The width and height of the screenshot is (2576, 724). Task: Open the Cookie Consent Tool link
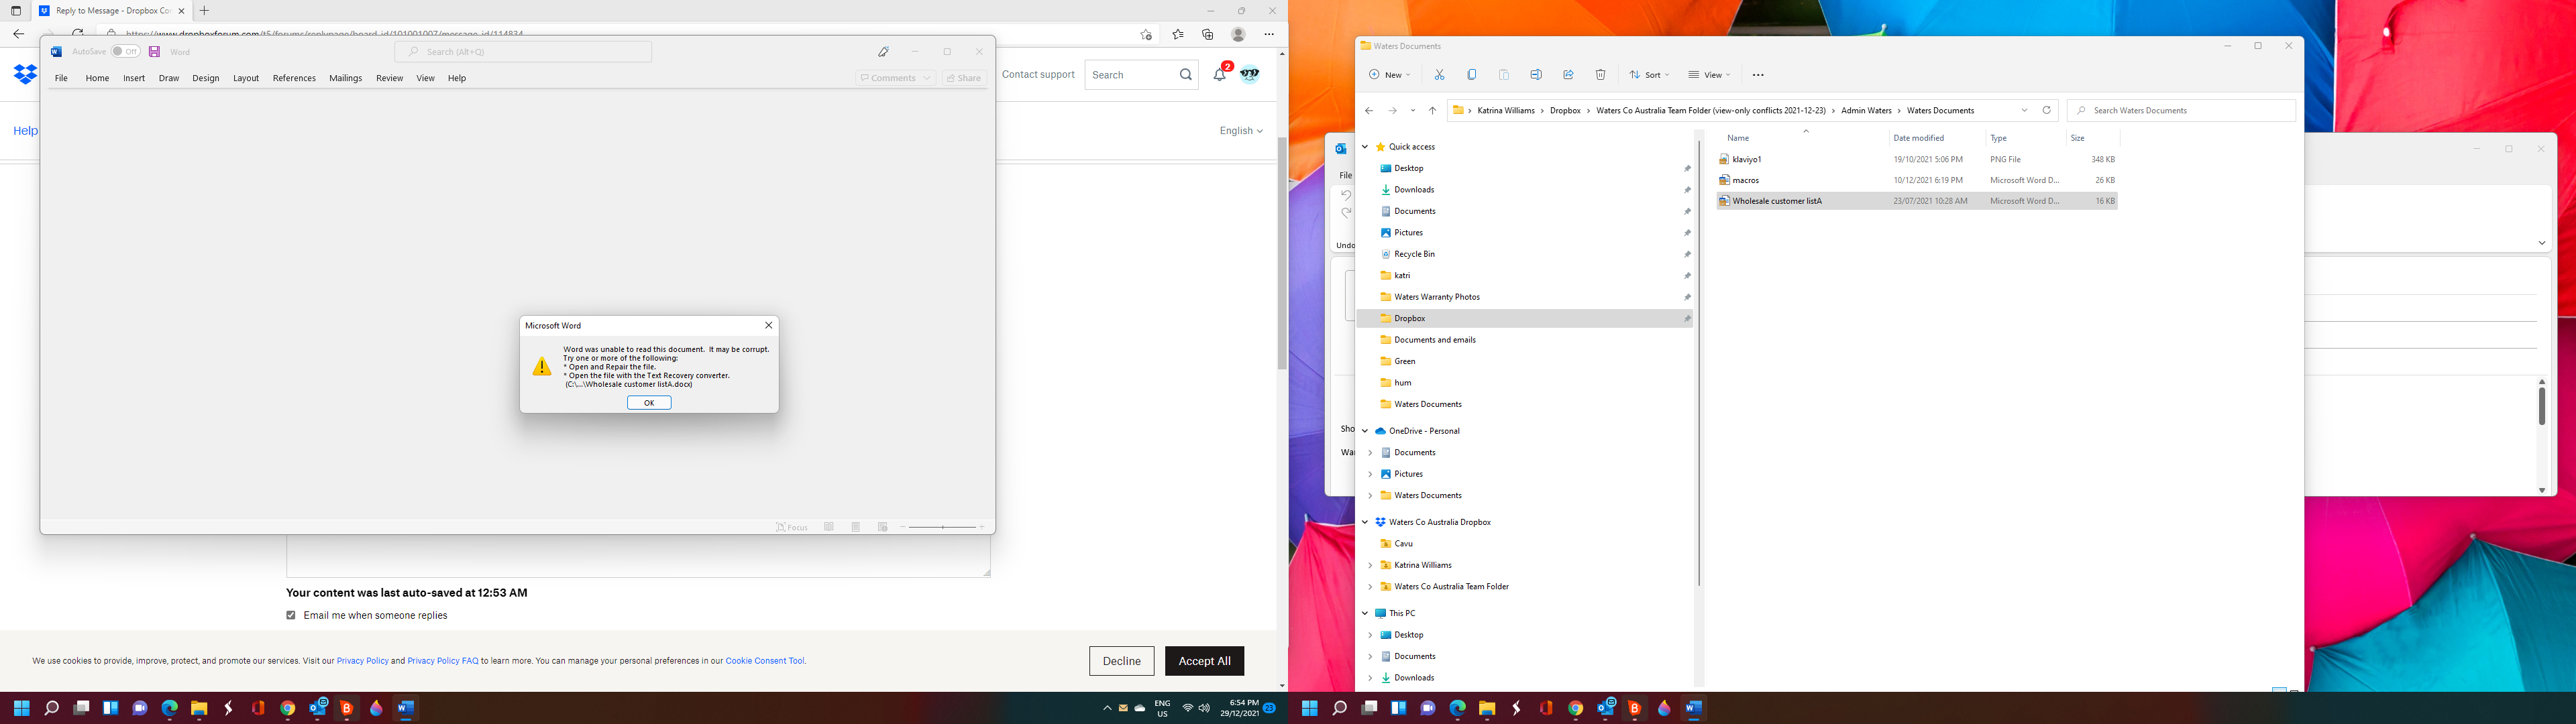pyautogui.click(x=765, y=661)
